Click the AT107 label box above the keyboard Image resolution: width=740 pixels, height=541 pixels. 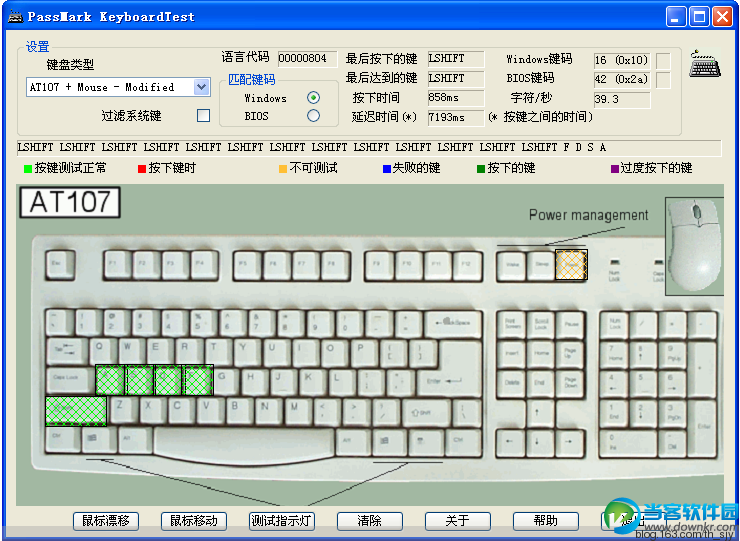tap(70, 202)
